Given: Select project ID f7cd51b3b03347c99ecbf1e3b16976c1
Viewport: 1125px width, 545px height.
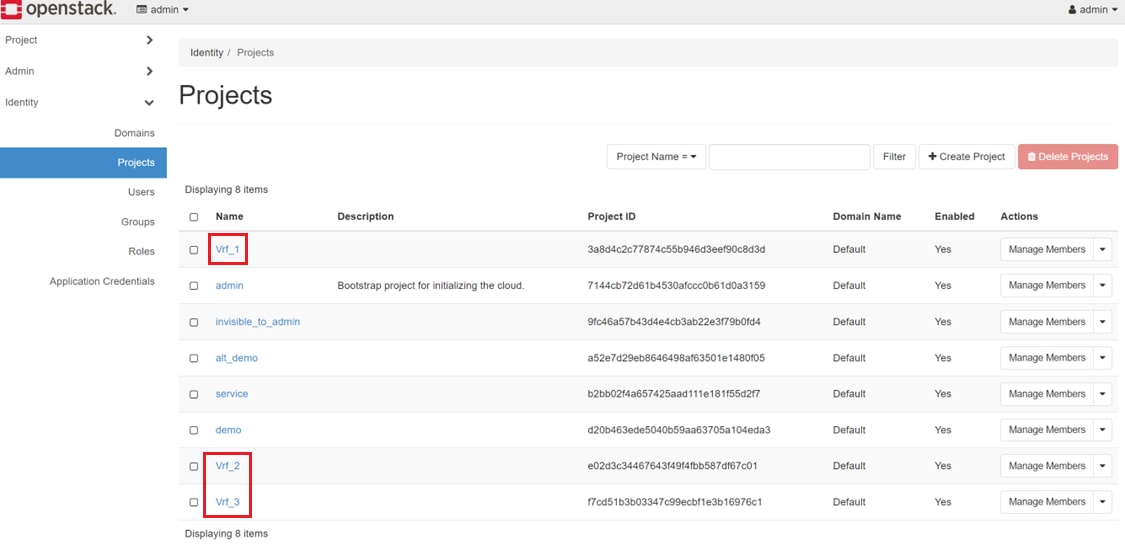Looking at the screenshot, I should click(x=674, y=502).
